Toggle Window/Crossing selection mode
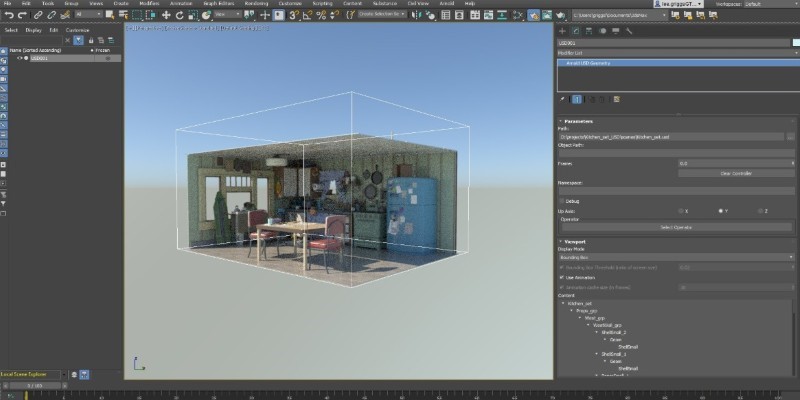The width and height of the screenshot is (800, 400). 151,15
